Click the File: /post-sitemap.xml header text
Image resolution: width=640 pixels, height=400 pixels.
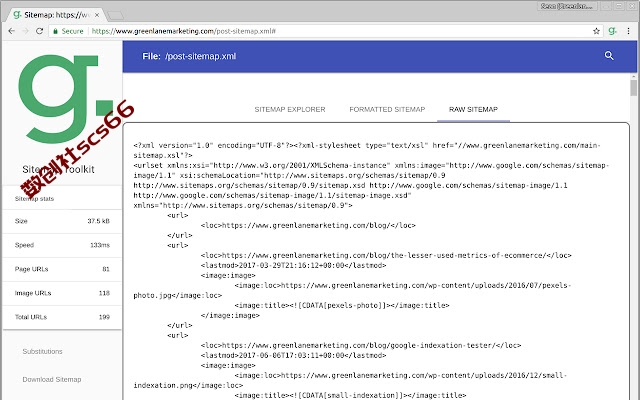189,56
